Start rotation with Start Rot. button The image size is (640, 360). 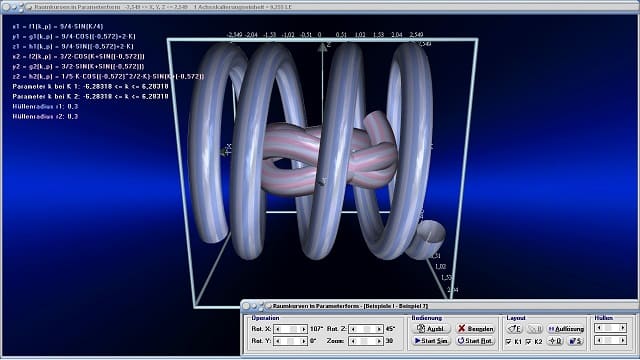(x=476, y=341)
